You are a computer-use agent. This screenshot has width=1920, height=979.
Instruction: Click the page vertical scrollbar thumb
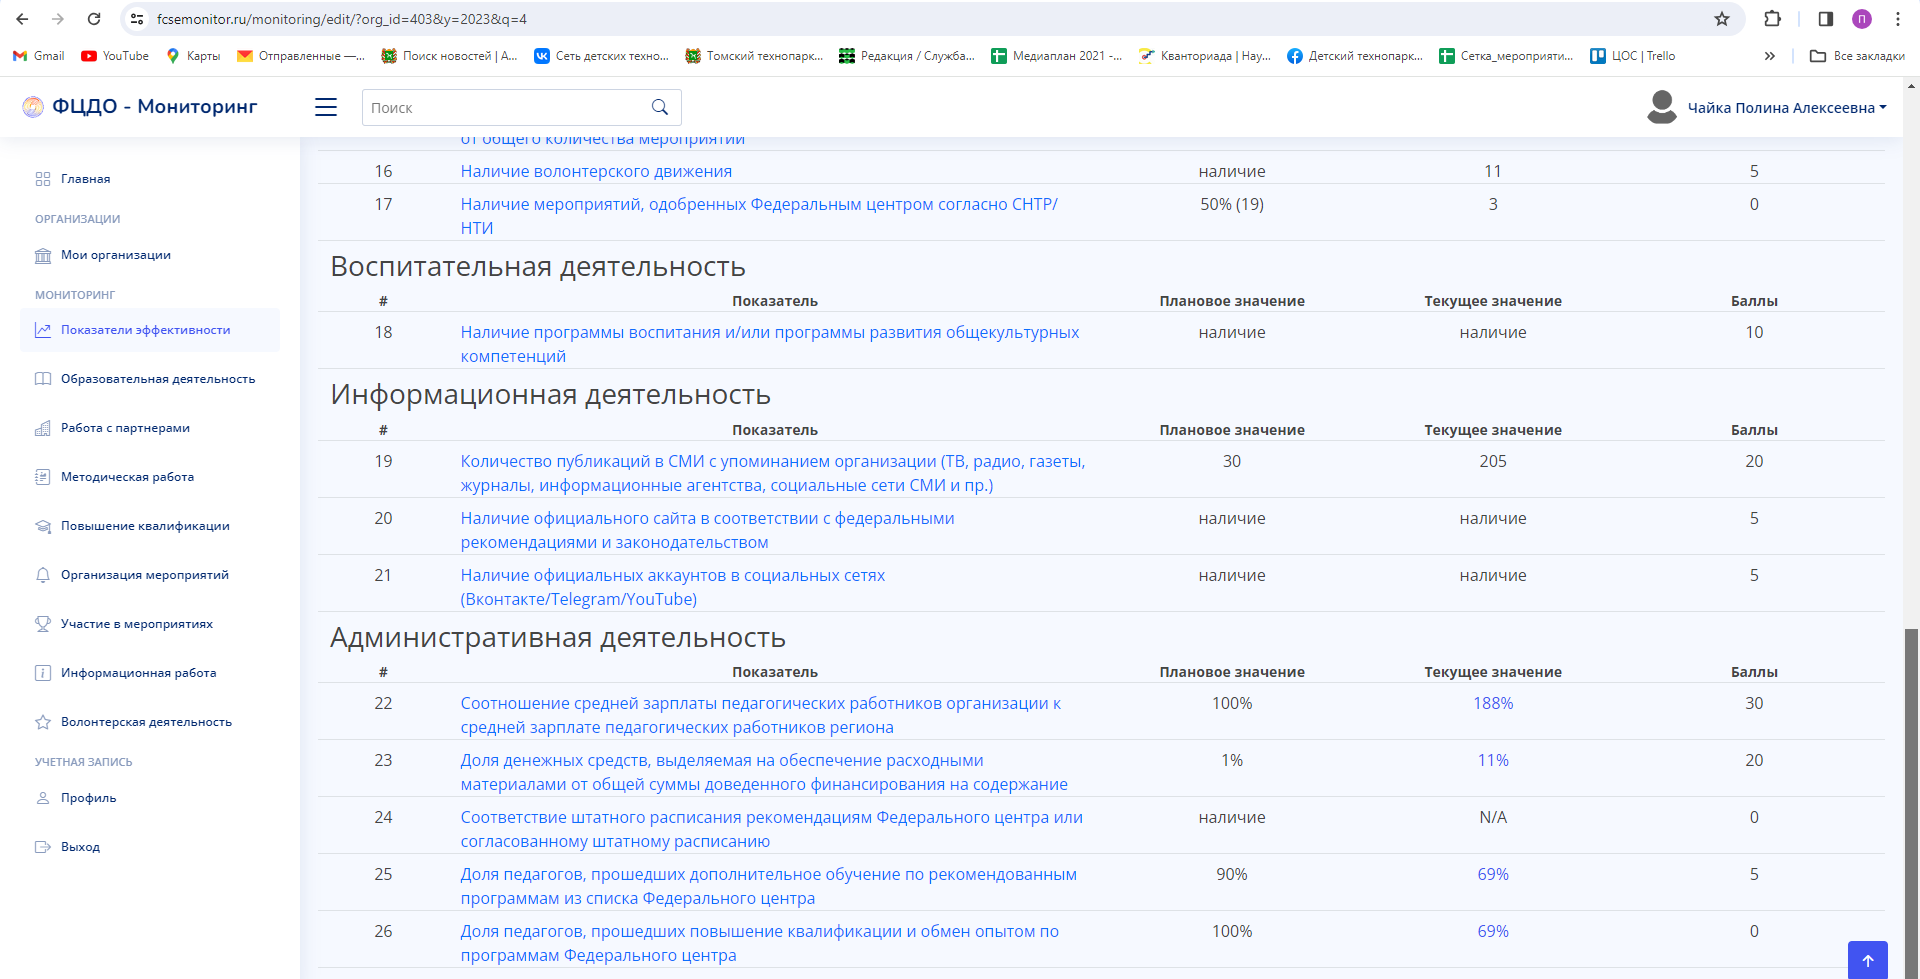click(x=1911, y=800)
